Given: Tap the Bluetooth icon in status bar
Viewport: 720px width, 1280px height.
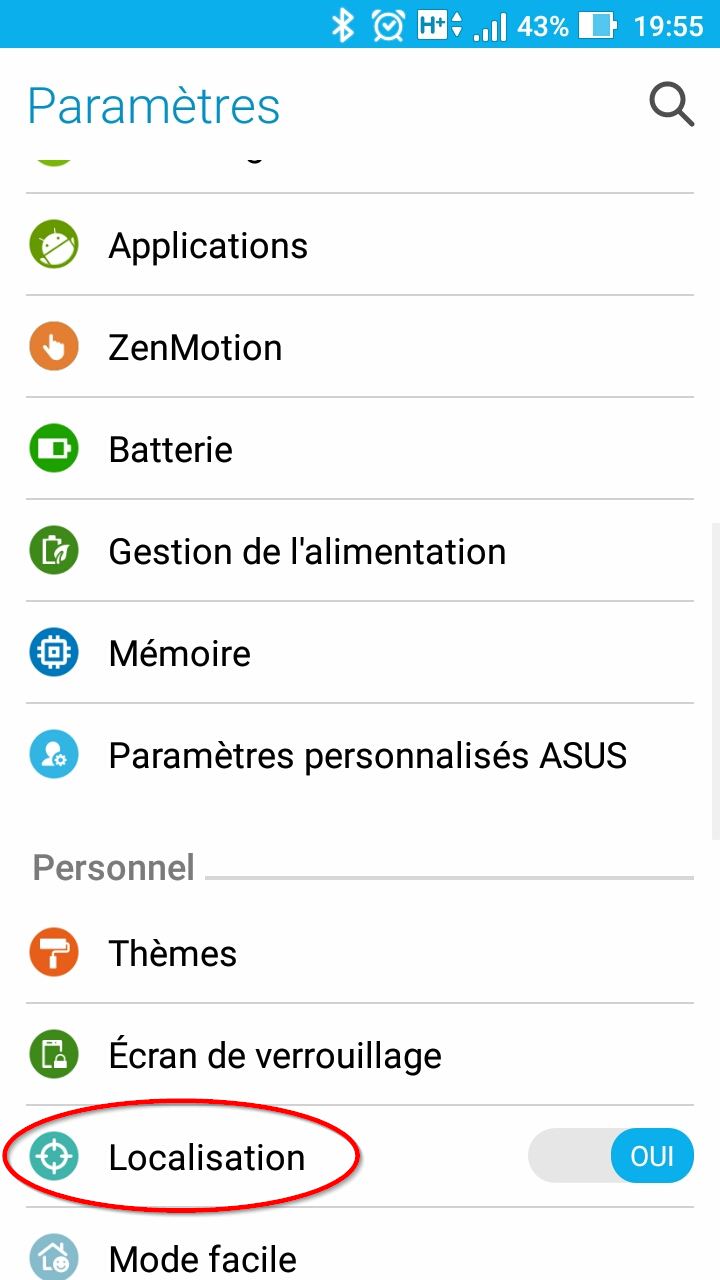Looking at the screenshot, I should coord(343,25).
